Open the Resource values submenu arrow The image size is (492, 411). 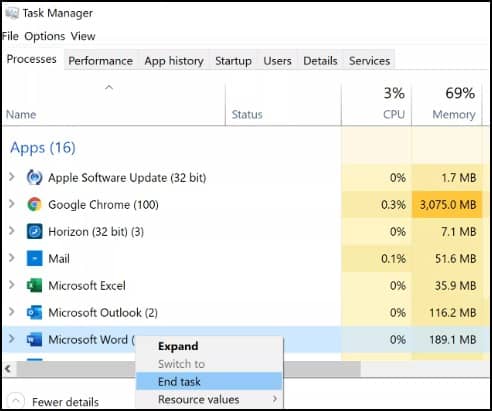[275, 399]
